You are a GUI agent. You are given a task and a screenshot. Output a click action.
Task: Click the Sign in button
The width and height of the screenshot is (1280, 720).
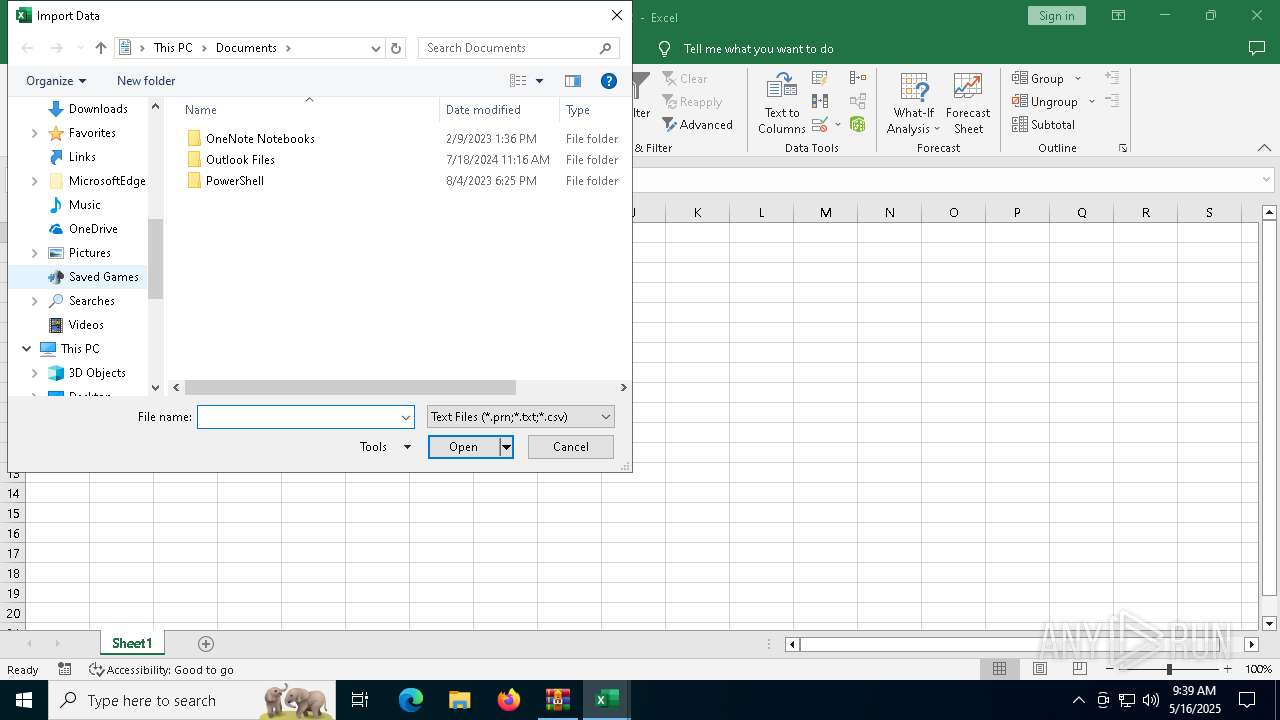pyautogui.click(x=1056, y=16)
